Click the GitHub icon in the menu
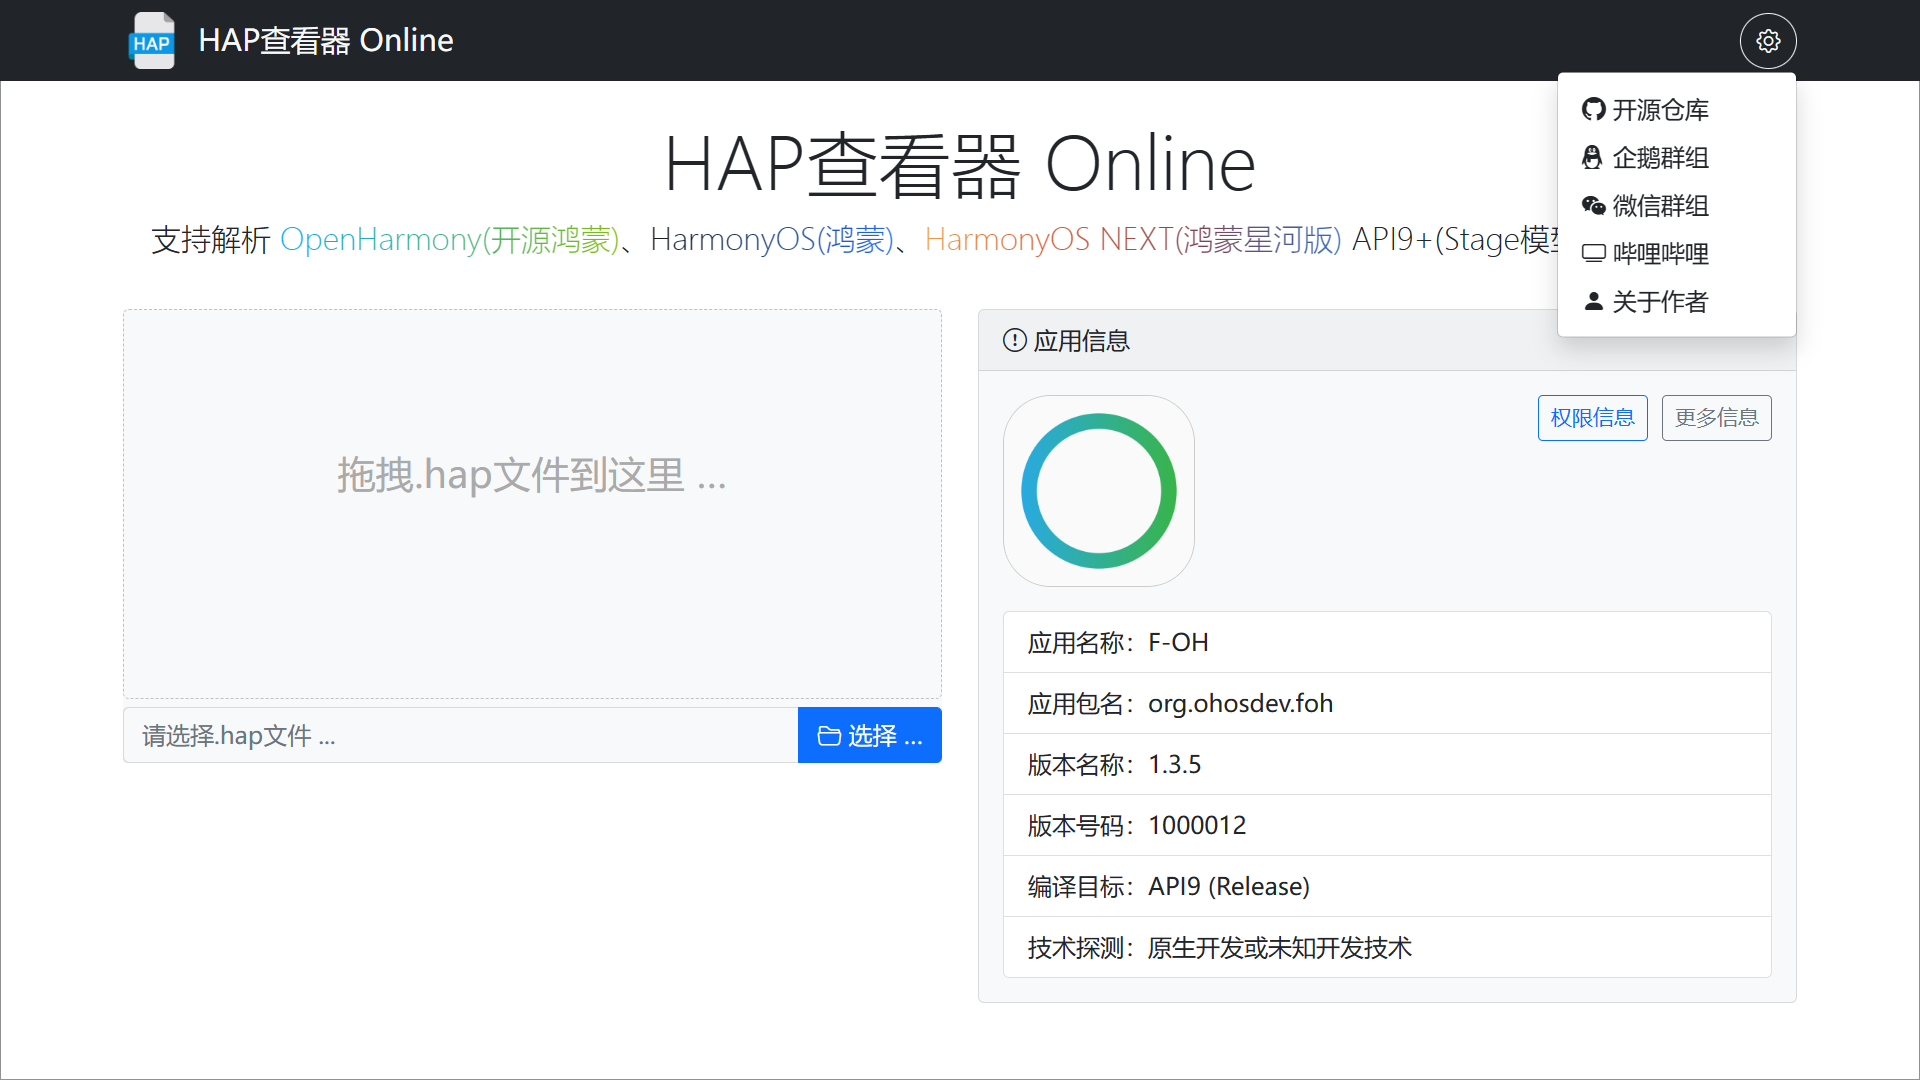This screenshot has width=1920, height=1080. coord(1593,109)
